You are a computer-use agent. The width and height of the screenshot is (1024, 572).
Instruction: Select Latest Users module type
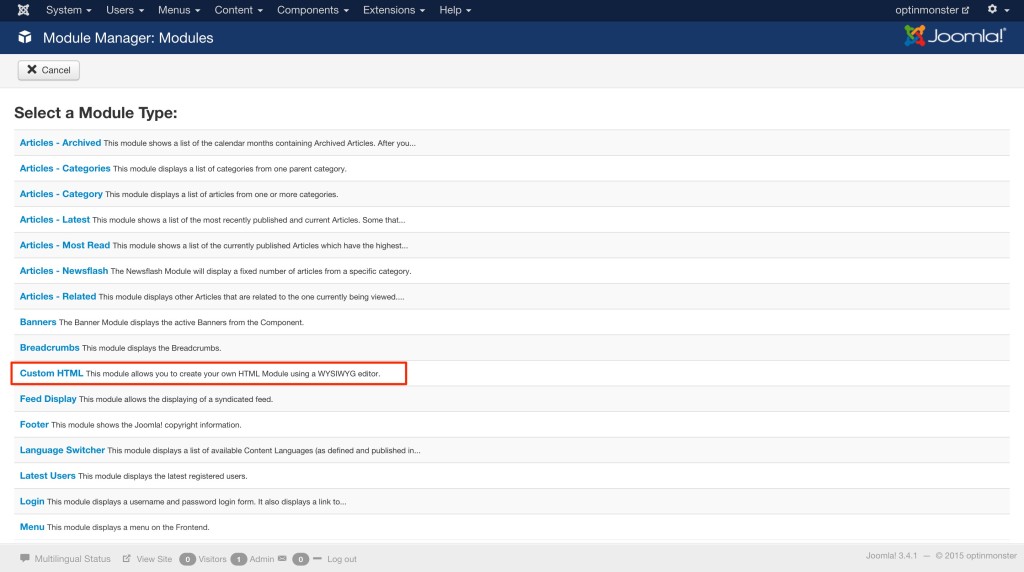(47, 475)
